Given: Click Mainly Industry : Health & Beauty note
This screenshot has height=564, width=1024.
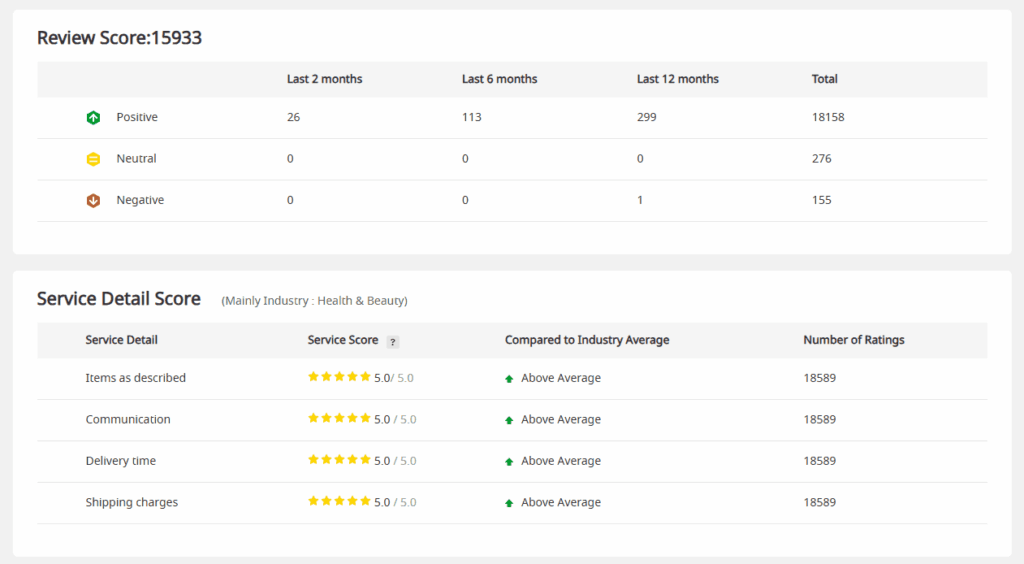Looking at the screenshot, I should tap(314, 301).
